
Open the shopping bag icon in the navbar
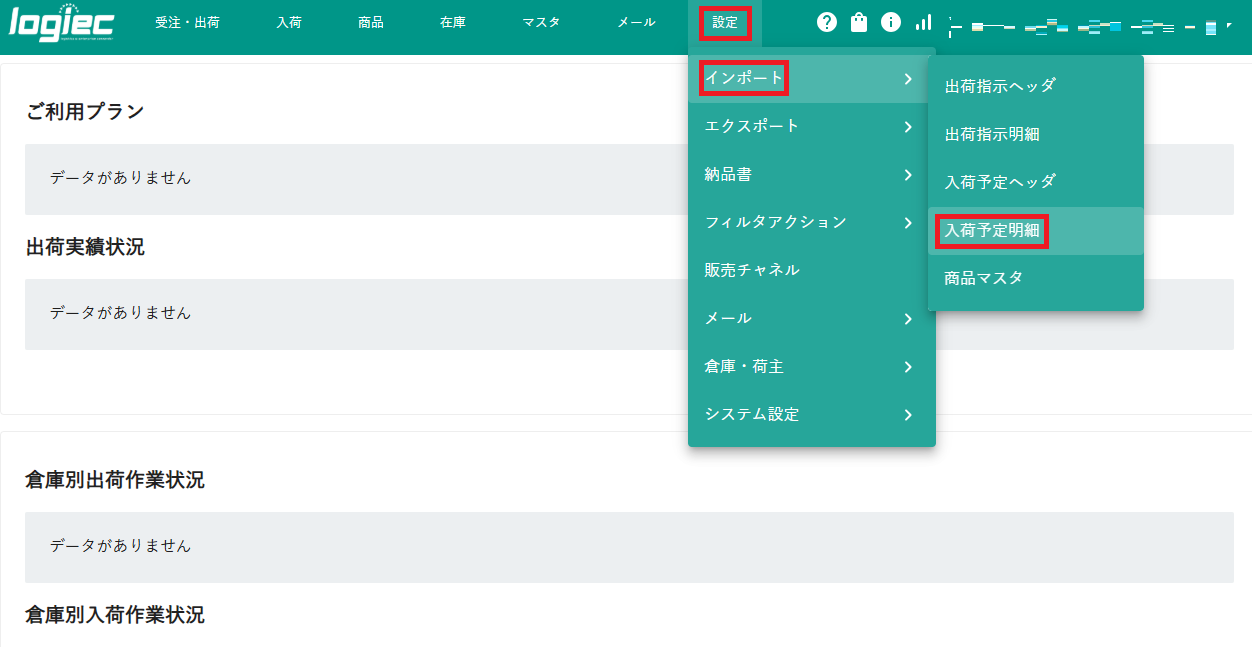[x=858, y=21]
